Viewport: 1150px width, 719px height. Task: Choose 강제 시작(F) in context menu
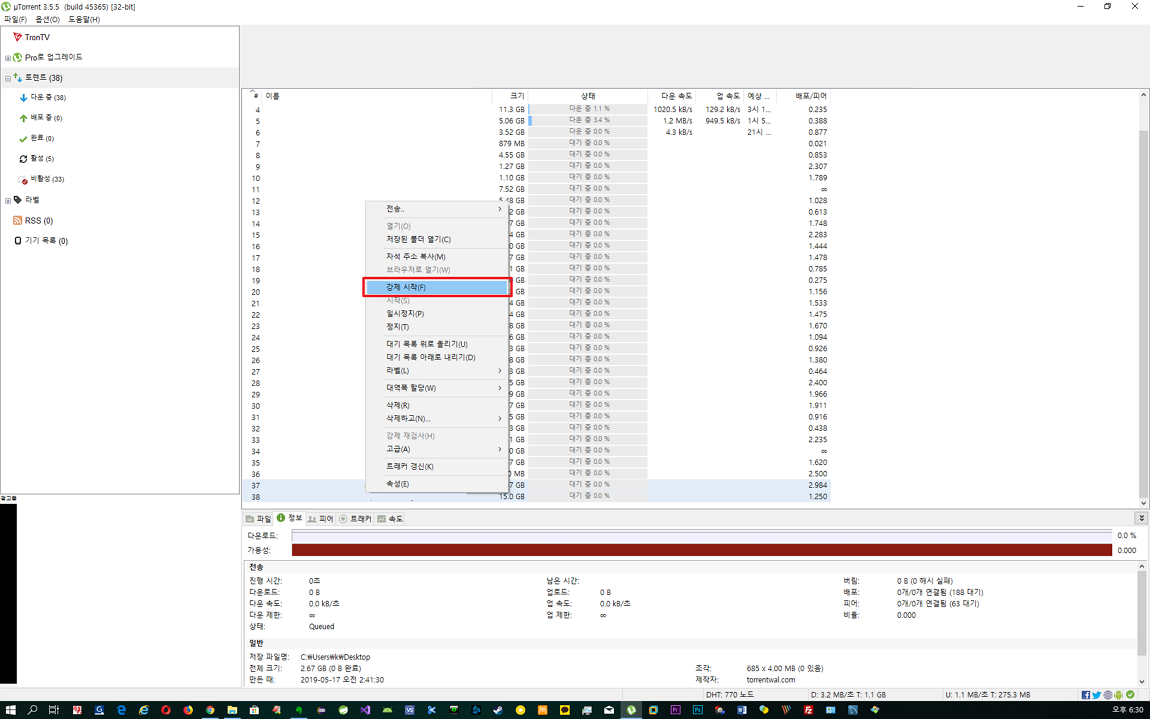(x=436, y=287)
